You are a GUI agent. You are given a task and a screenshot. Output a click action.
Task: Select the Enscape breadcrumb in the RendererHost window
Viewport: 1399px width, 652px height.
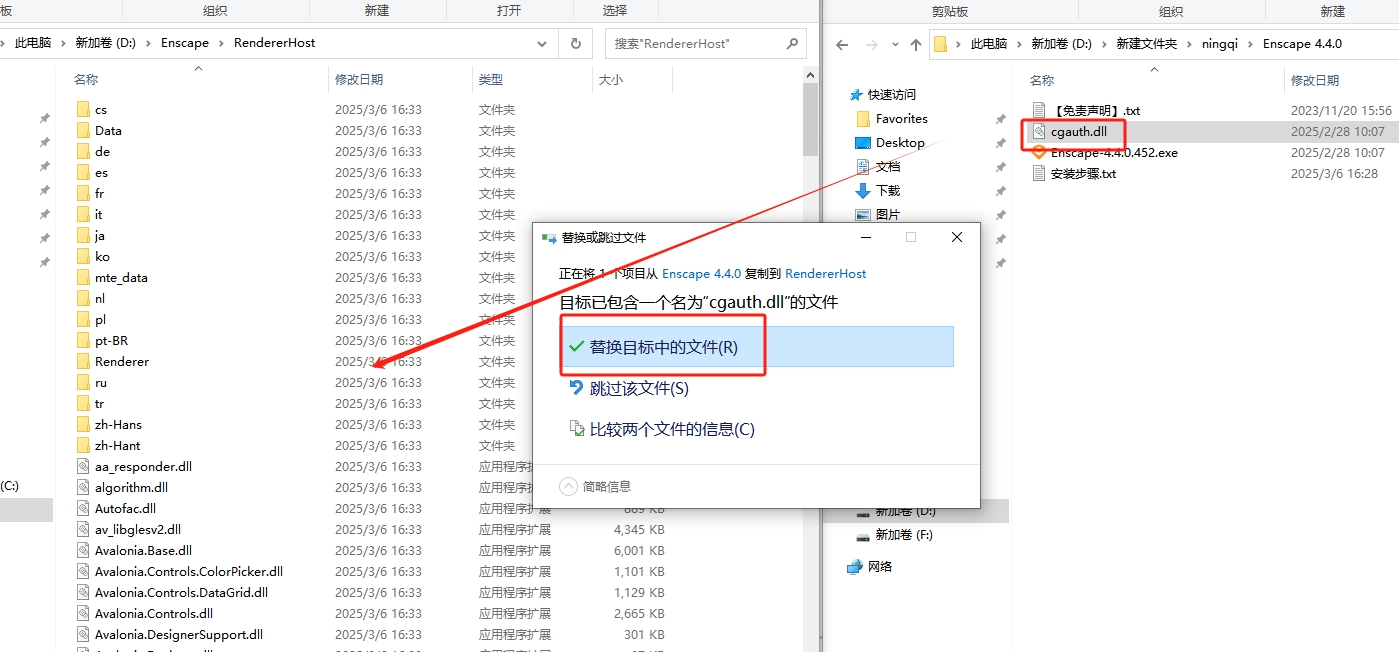pyautogui.click(x=185, y=43)
